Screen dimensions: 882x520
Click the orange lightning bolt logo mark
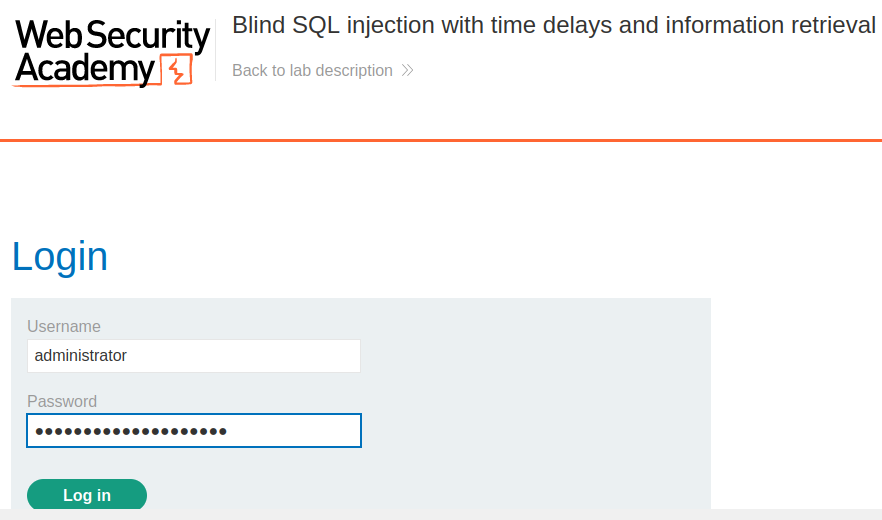177,70
